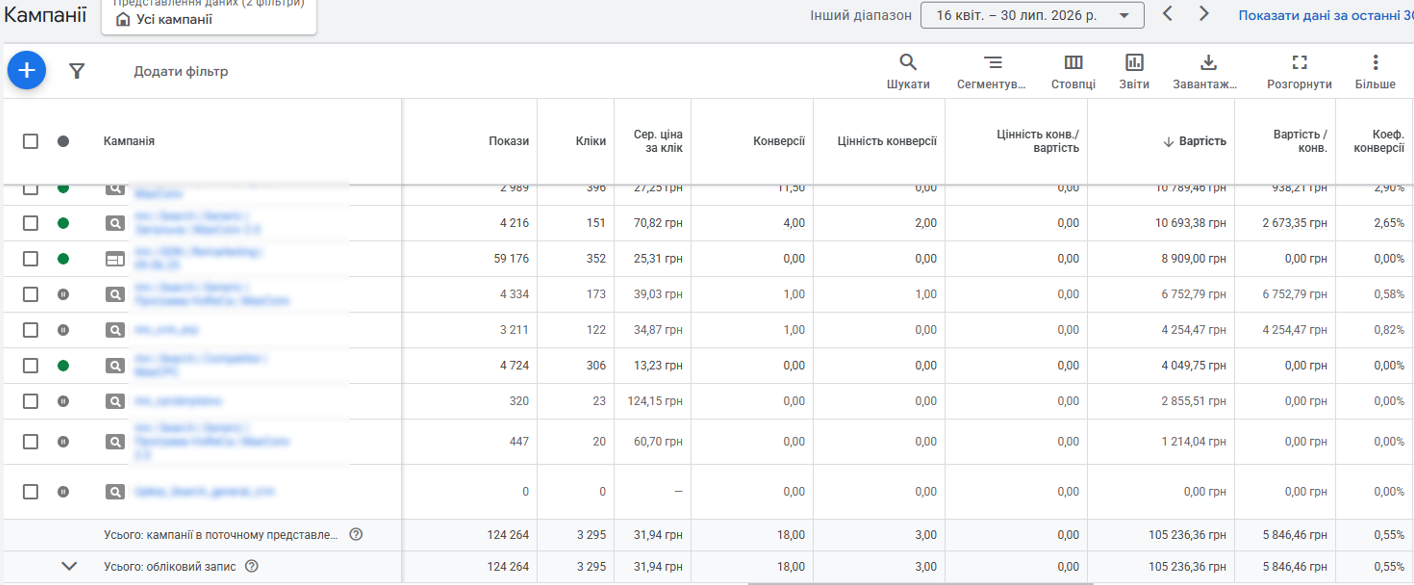Image resolution: width=1414 pixels, height=585 pixels.
Task: Sort by the Покази column header
Action: click(509, 141)
